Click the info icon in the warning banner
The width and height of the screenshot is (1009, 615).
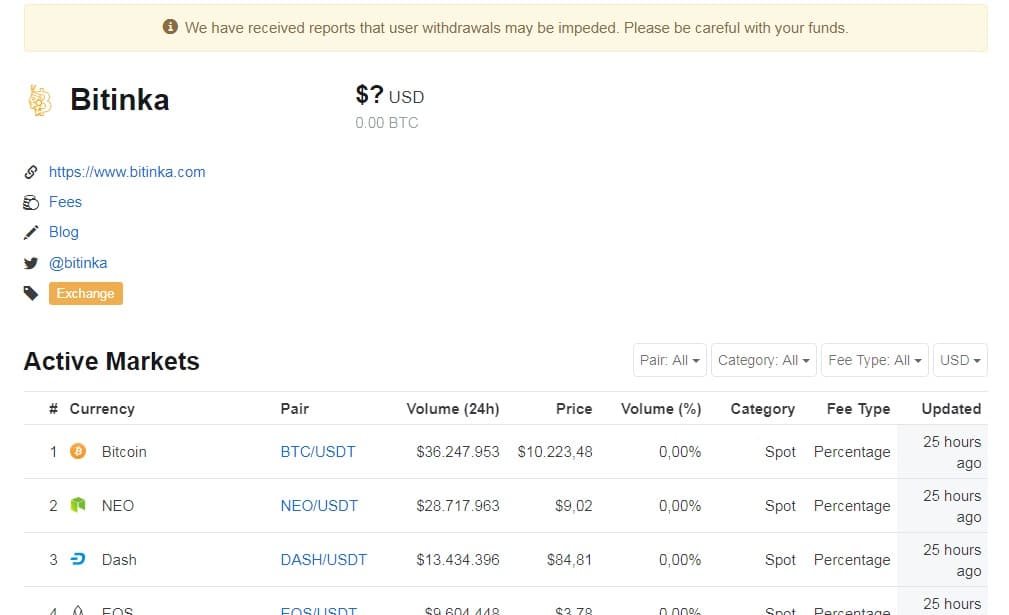(x=170, y=27)
